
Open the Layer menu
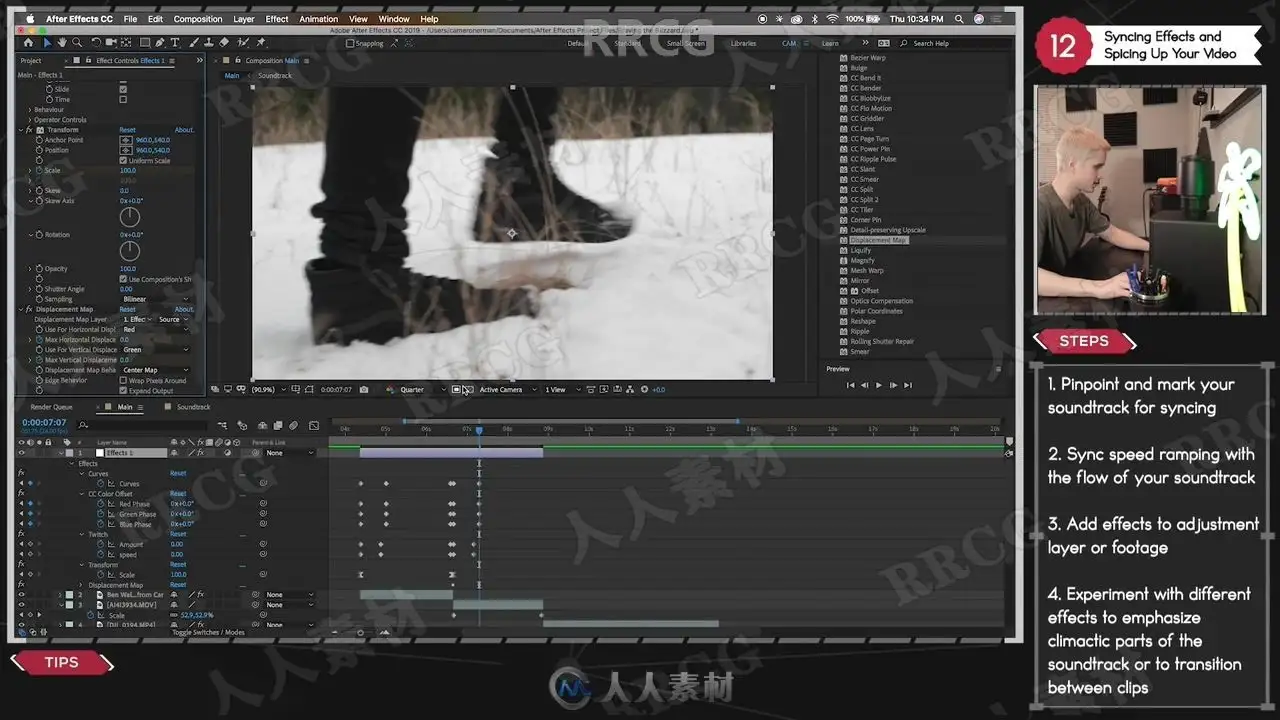point(244,19)
